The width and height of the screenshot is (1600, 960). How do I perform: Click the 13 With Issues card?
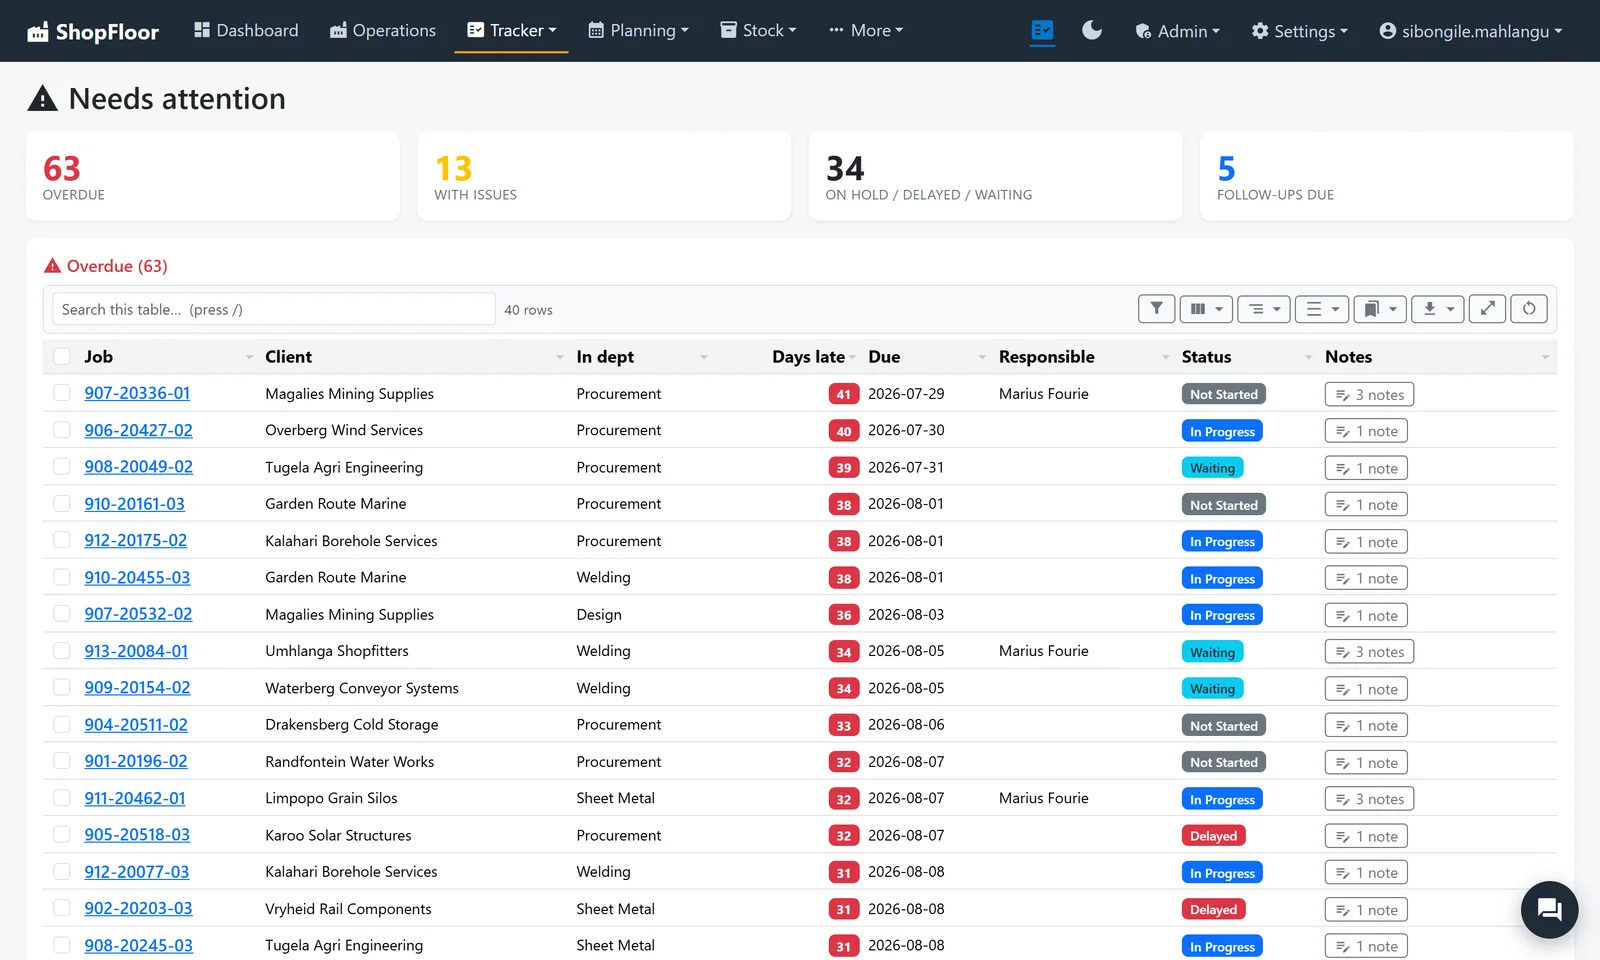coord(604,177)
